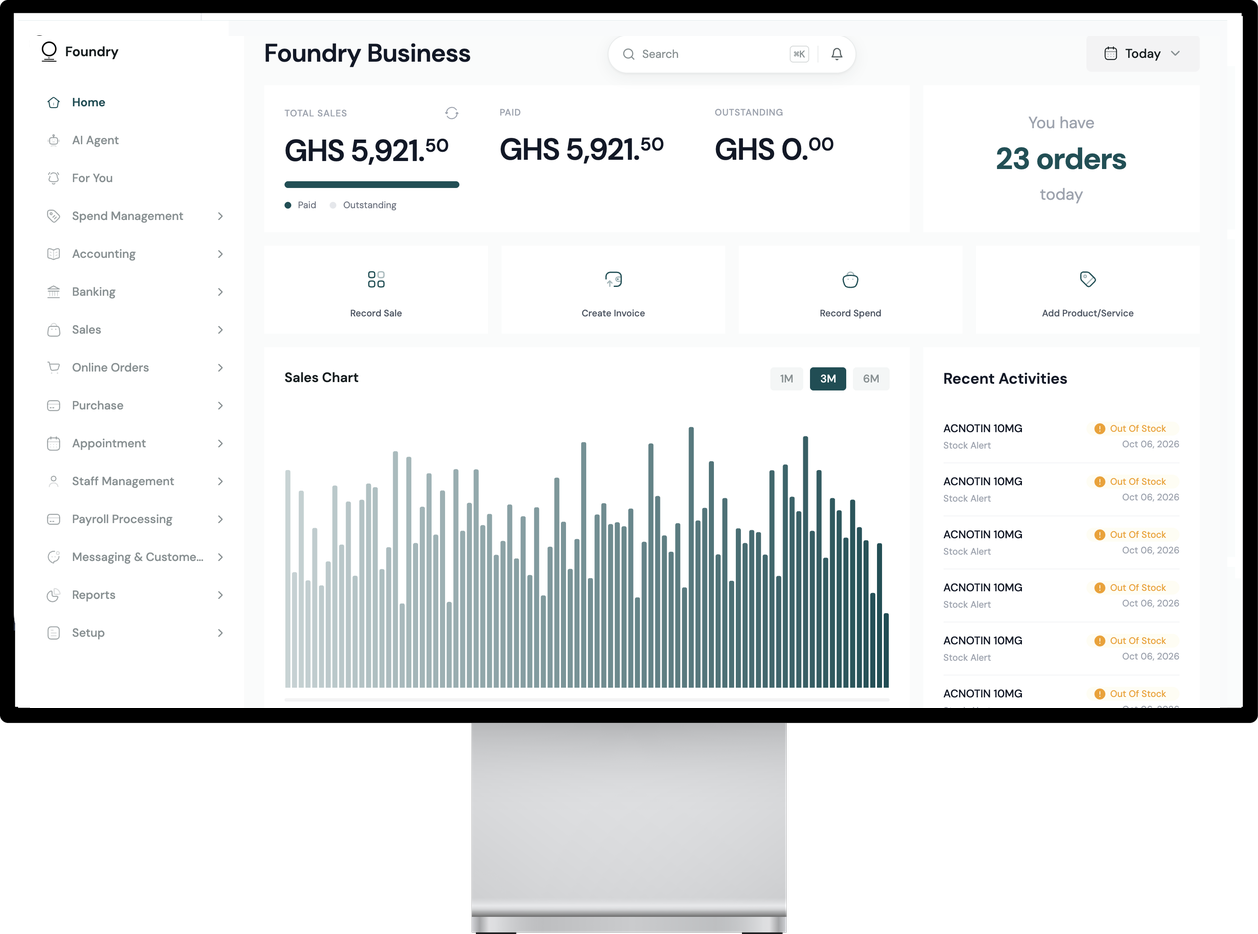The width and height of the screenshot is (1258, 934).
Task: Click the Record Sale grid icon
Action: [376, 279]
